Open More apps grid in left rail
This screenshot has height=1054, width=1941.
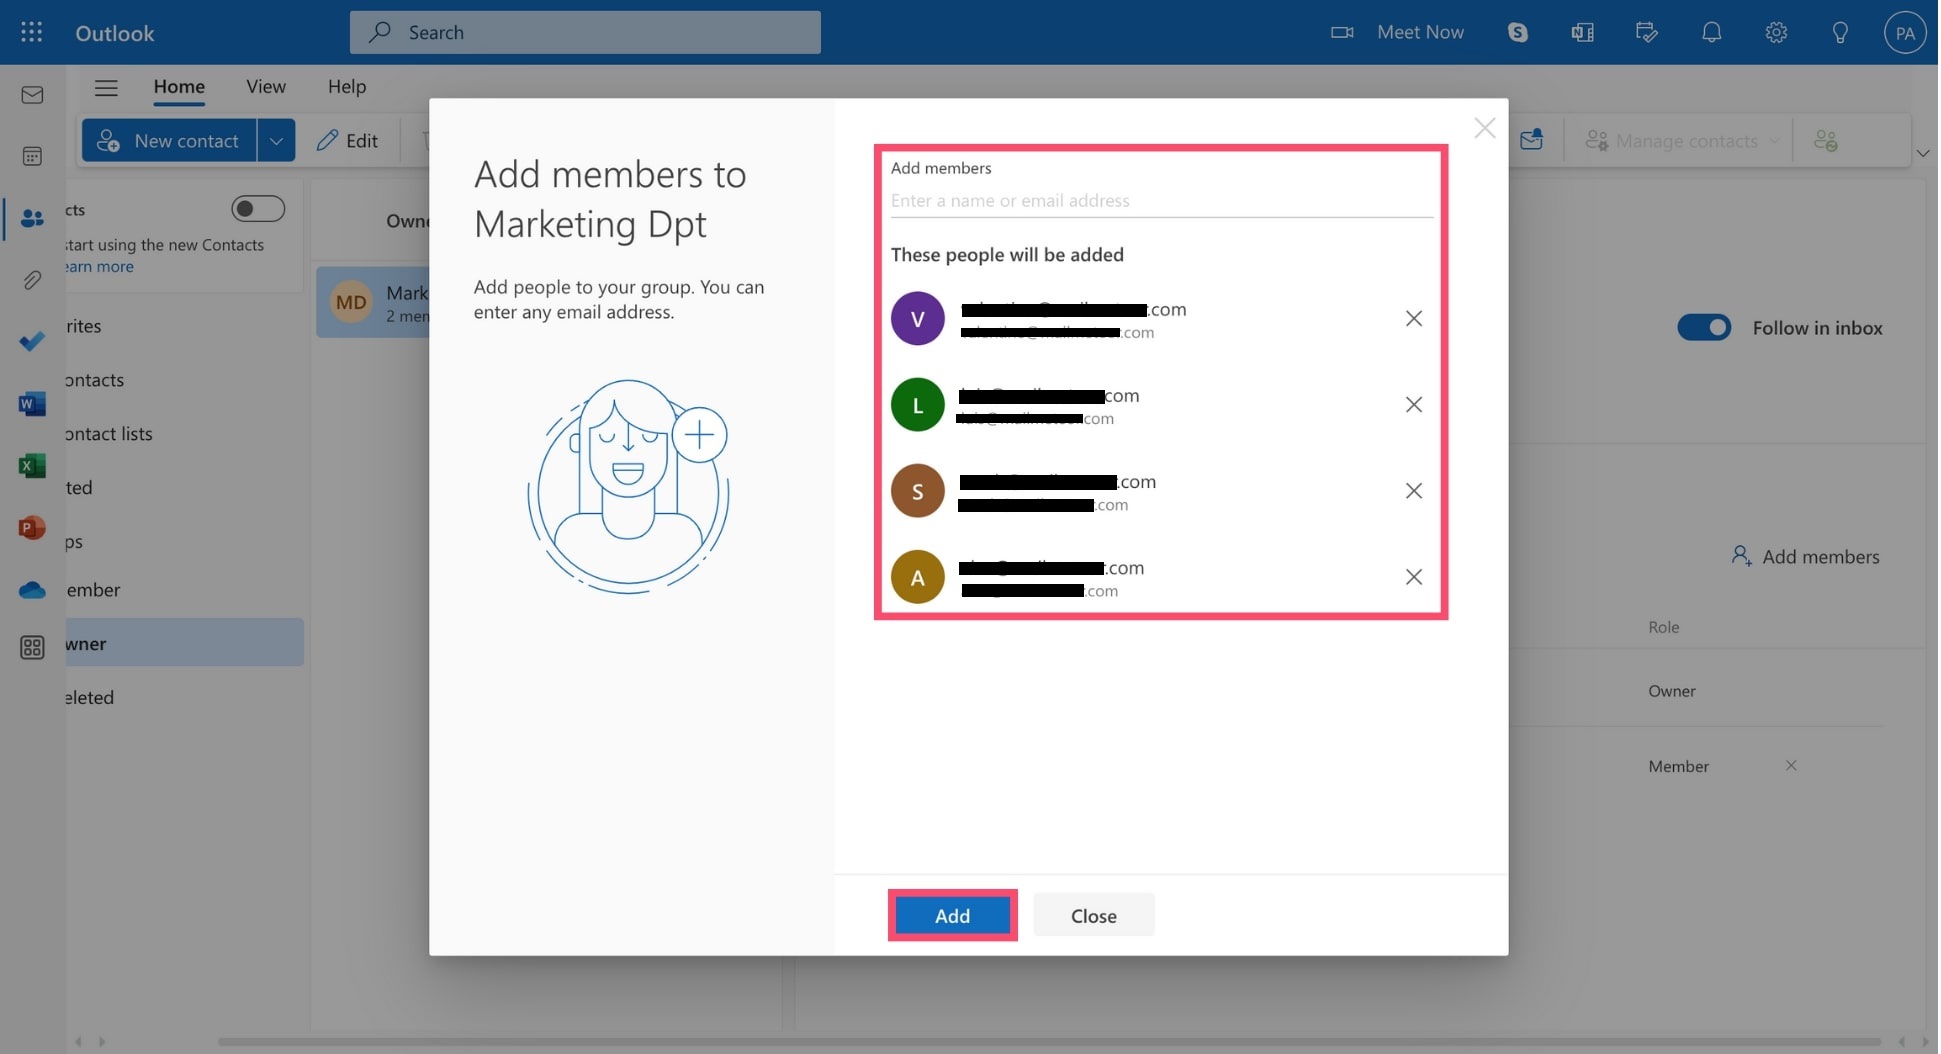32,648
